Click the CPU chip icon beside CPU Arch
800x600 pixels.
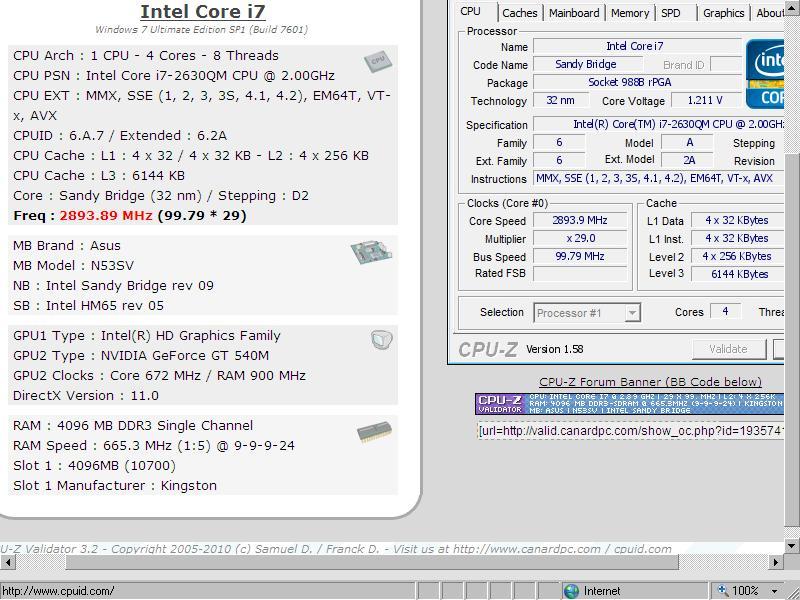point(378,61)
